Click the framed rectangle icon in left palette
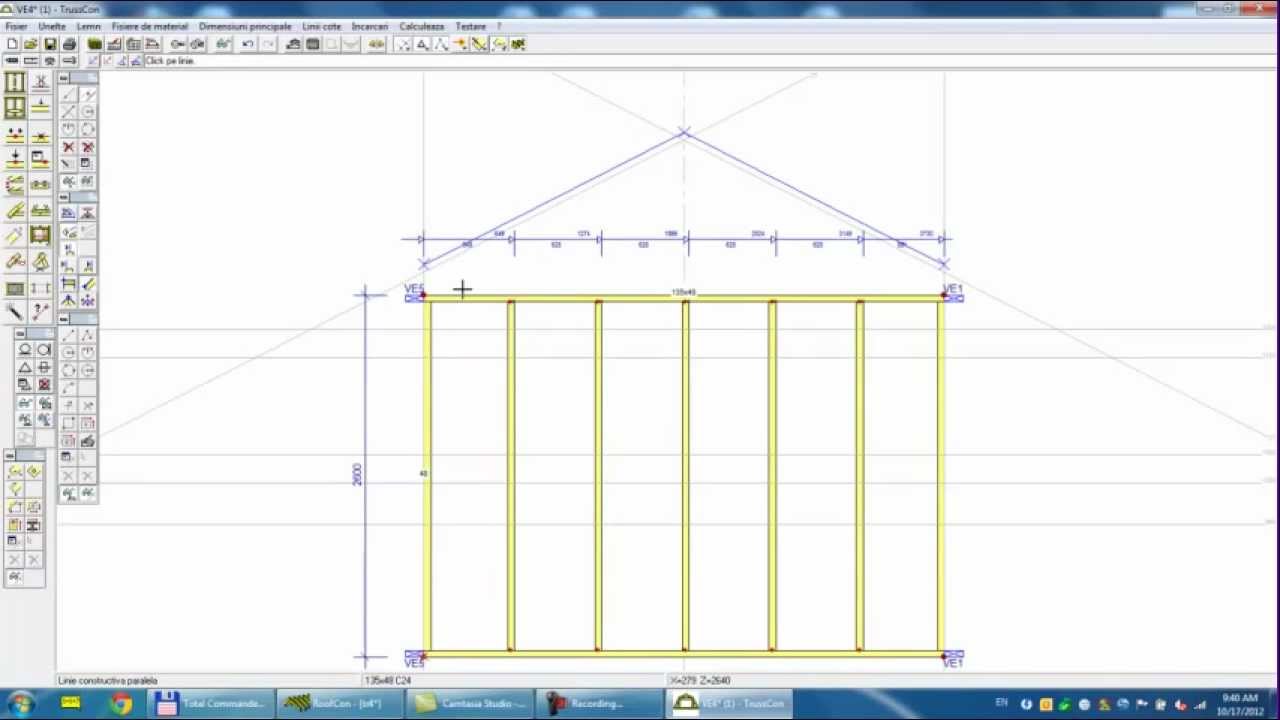This screenshot has width=1280, height=720. click(x=40, y=236)
